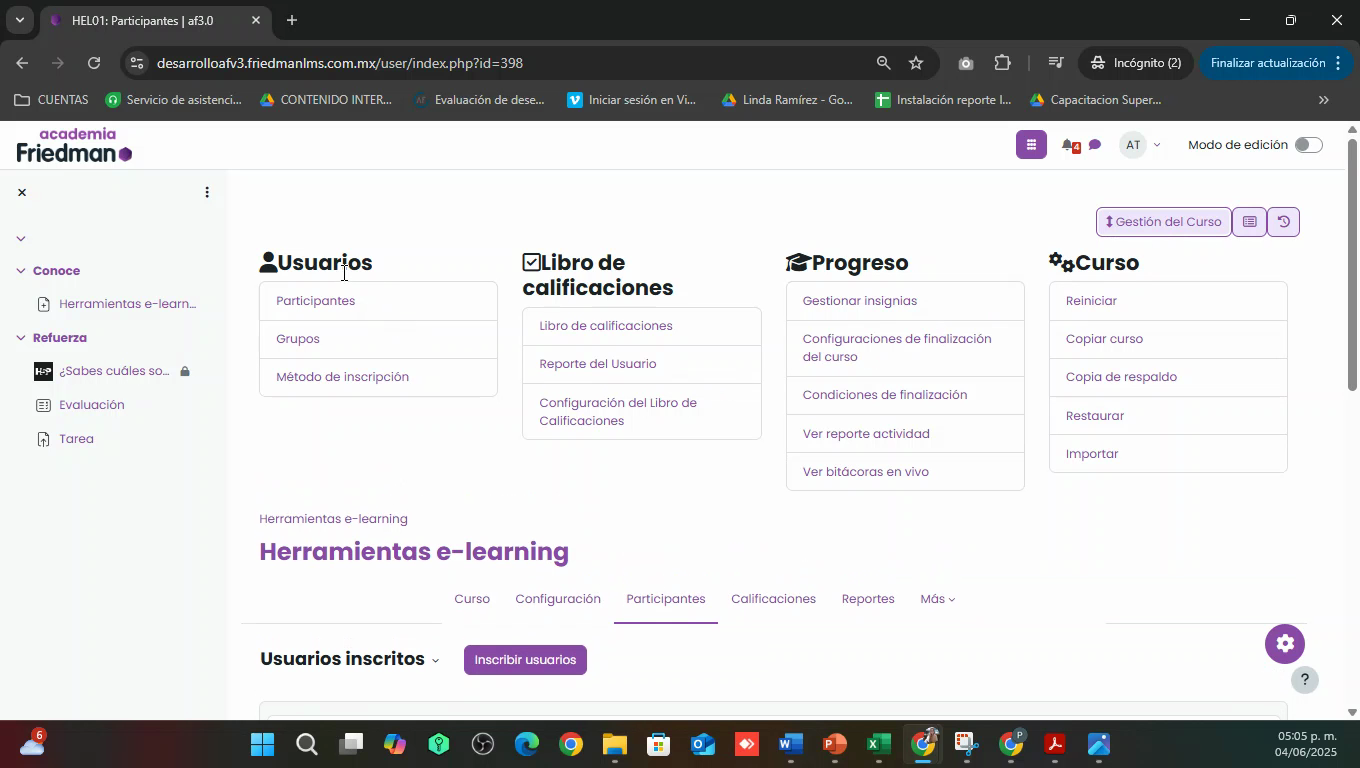Open Configuración del Libro de Calificaciones link
1360x768 pixels.
[618, 412]
